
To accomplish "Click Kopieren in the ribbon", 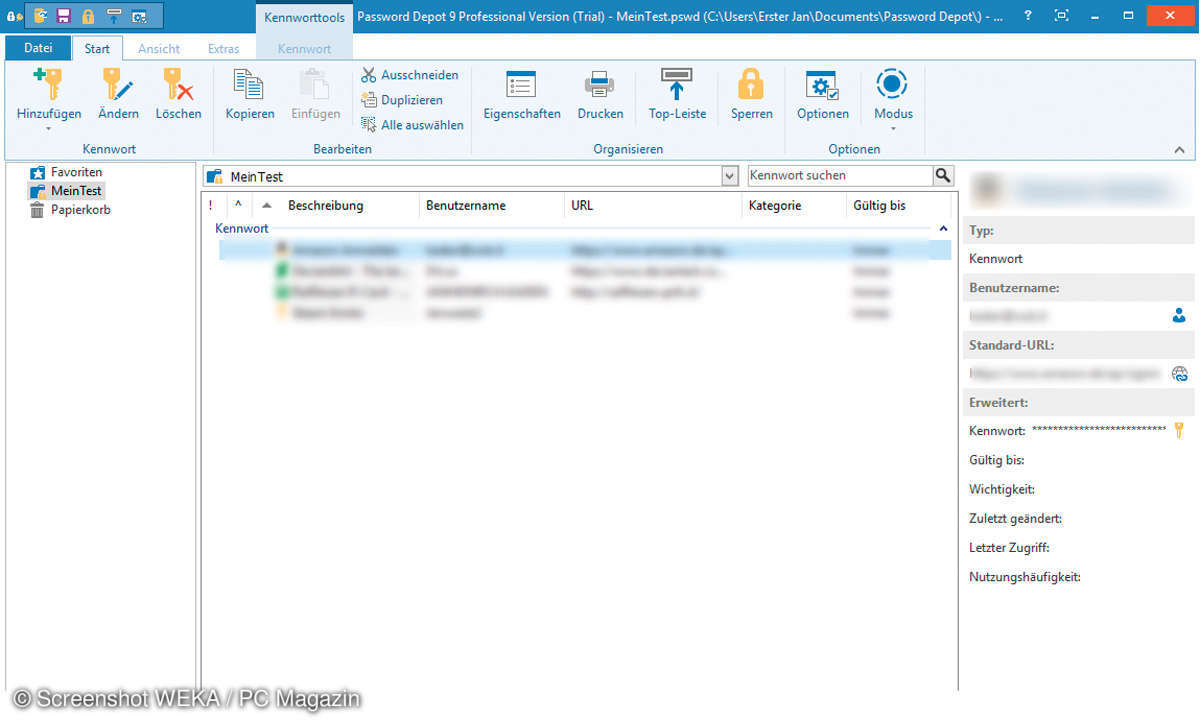I will pyautogui.click(x=250, y=94).
